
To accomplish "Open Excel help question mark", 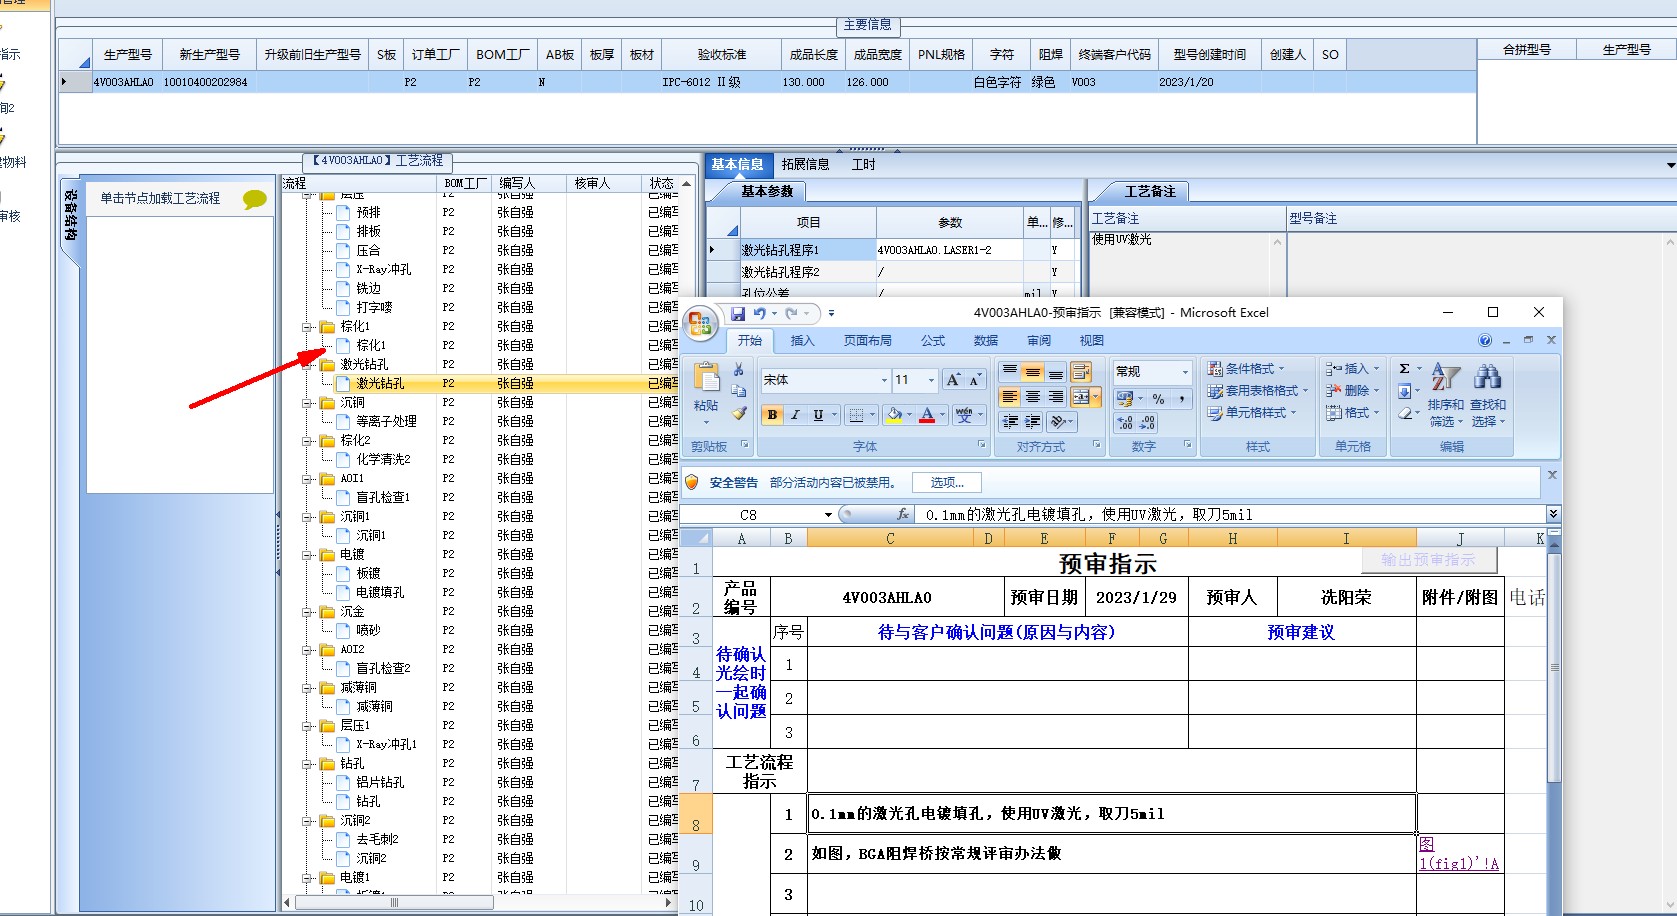I will pos(1485,341).
